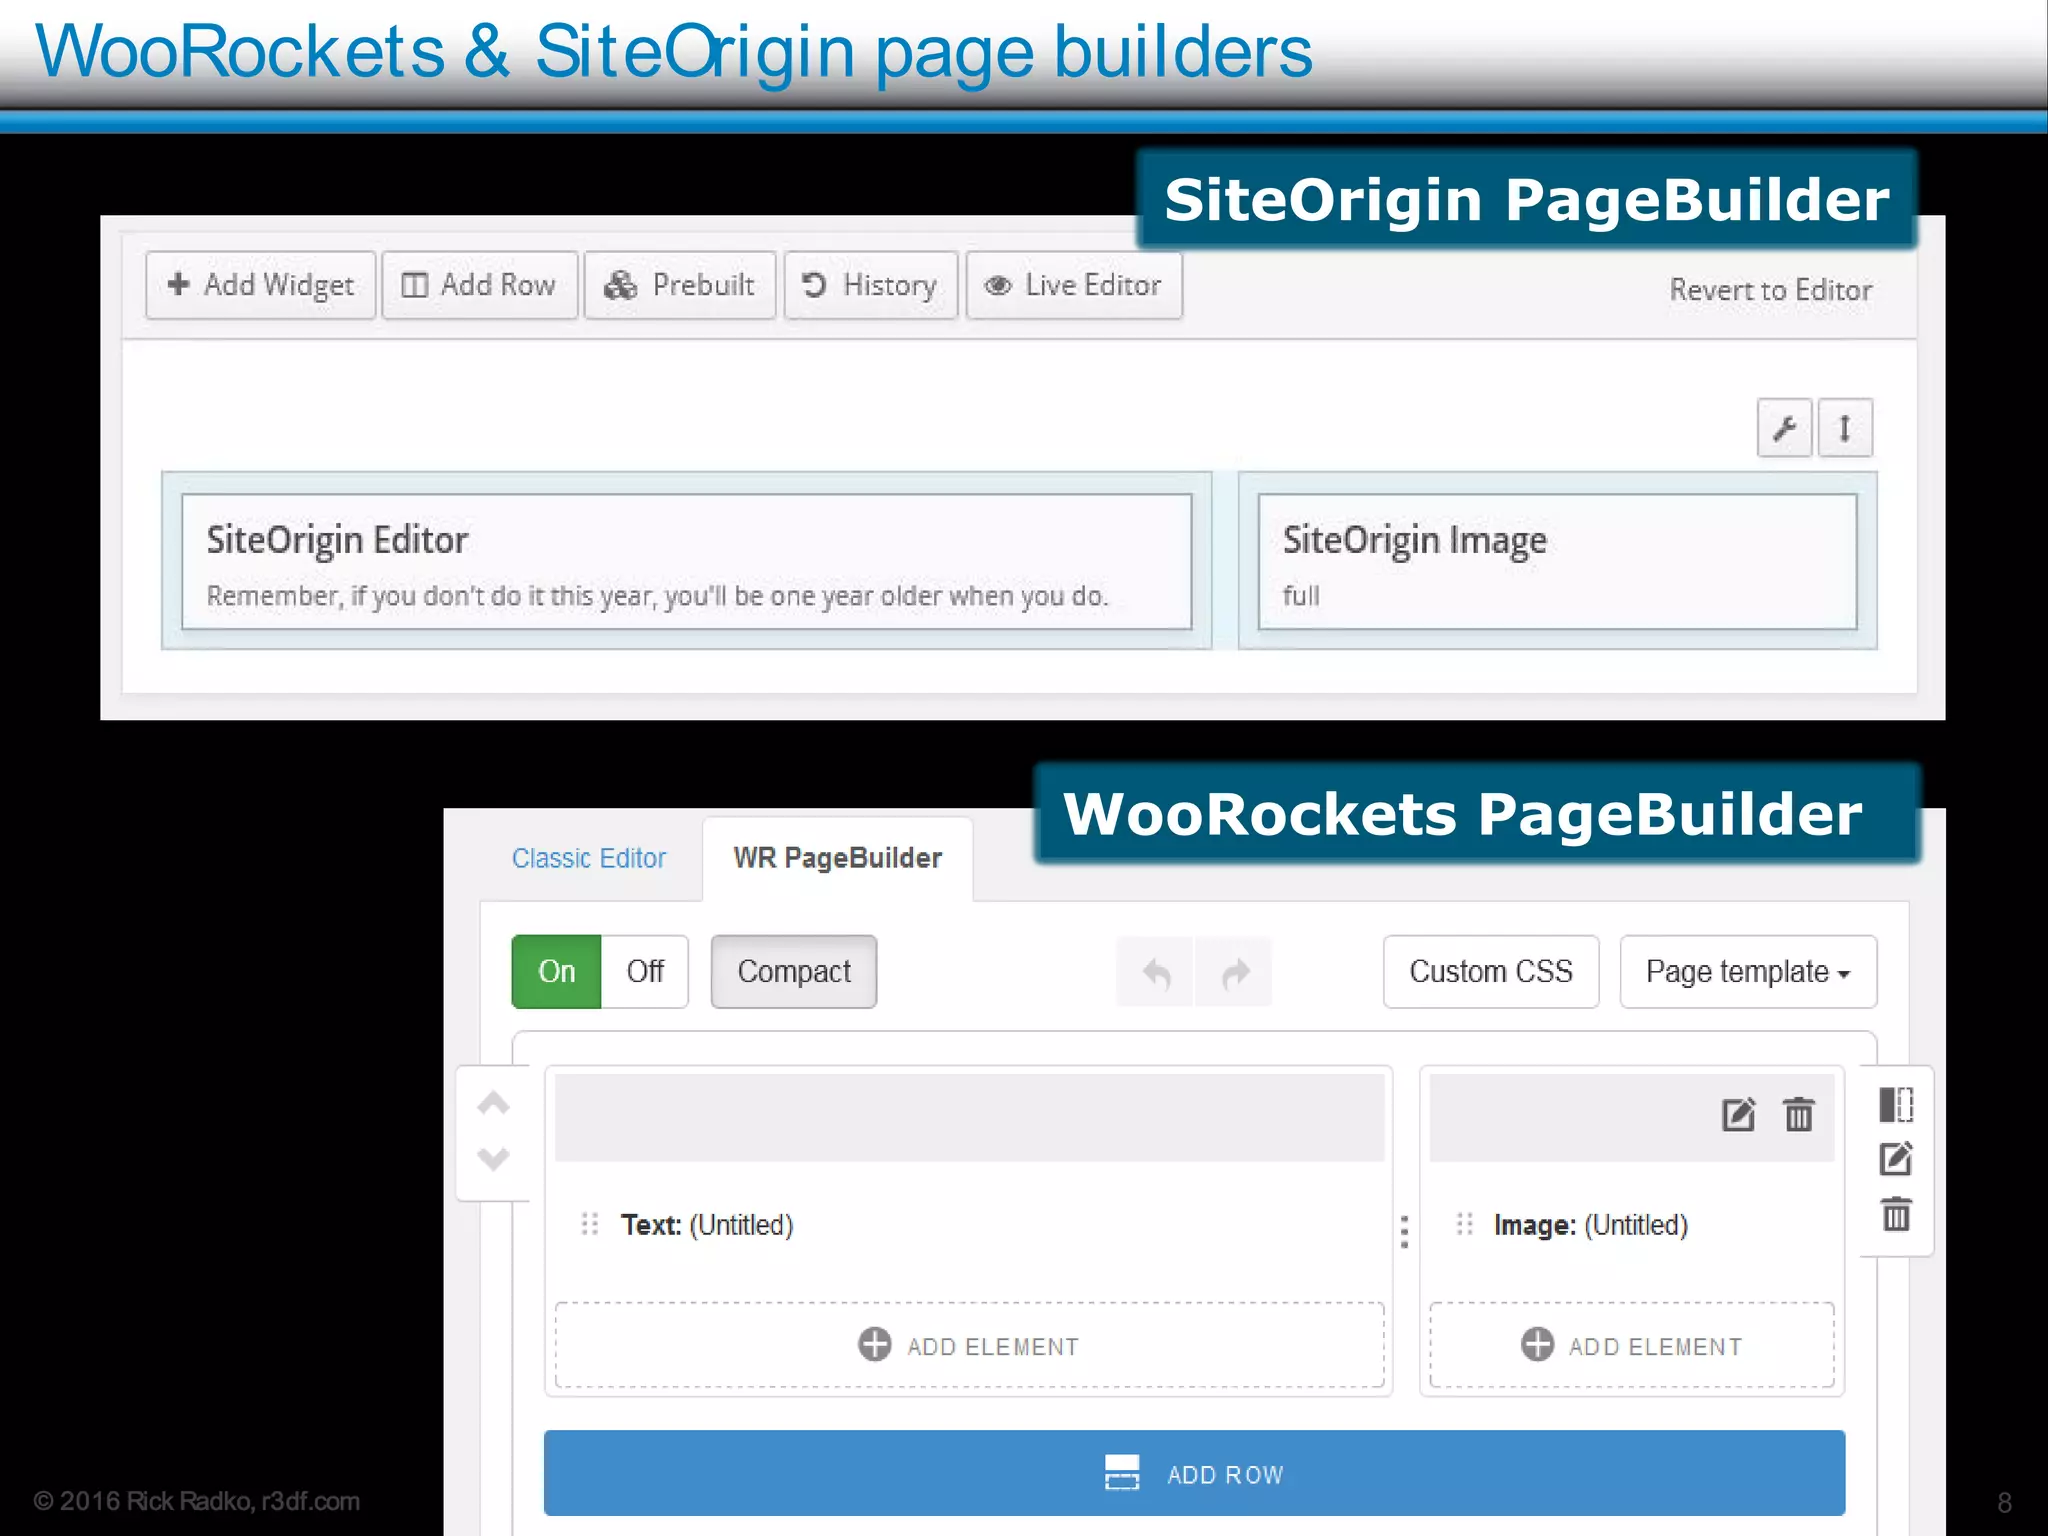Add an element to the Text column
Screen dimensions: 2048x1536
click(969, 1346)
